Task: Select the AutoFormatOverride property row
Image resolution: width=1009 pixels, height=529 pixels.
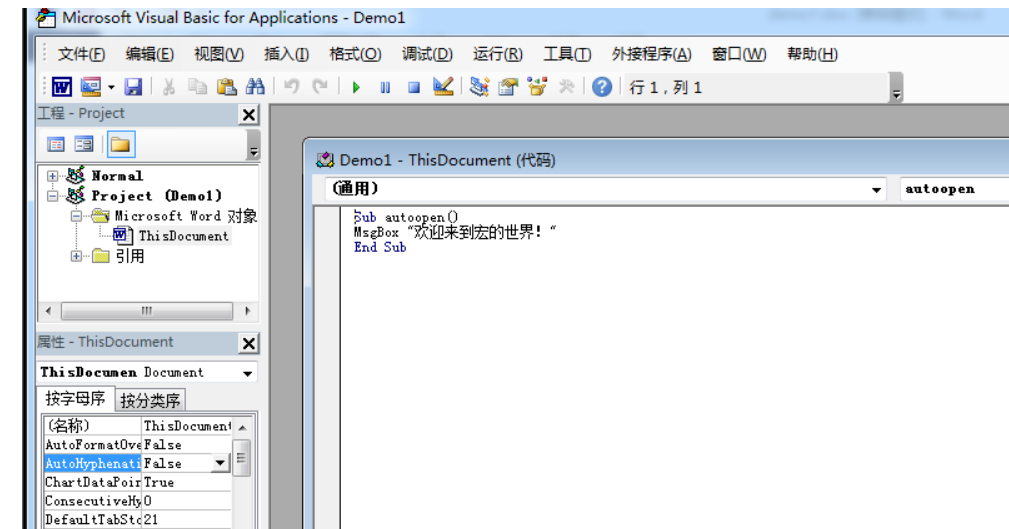Action: coord(137,445)
